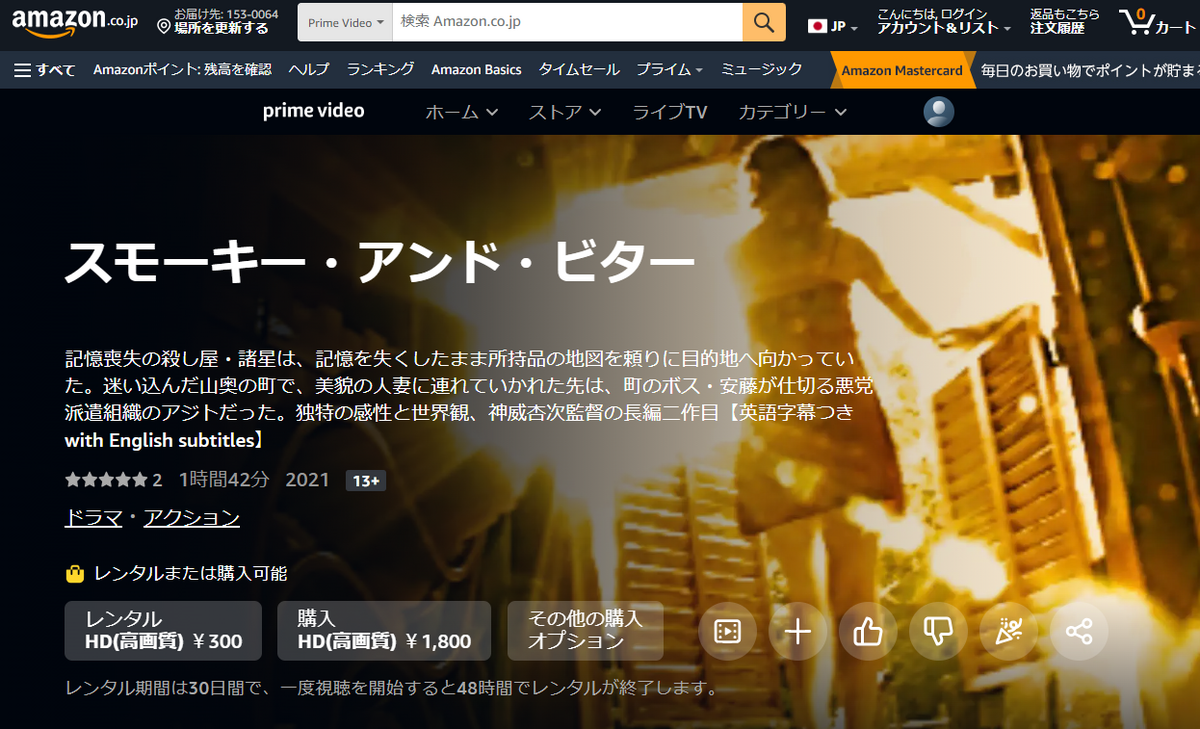Image resolution: width=1200 pixels, height=729 pixels.
Task: Click Amazonポイント: 残高を確認 link
Action: (182, 70)
